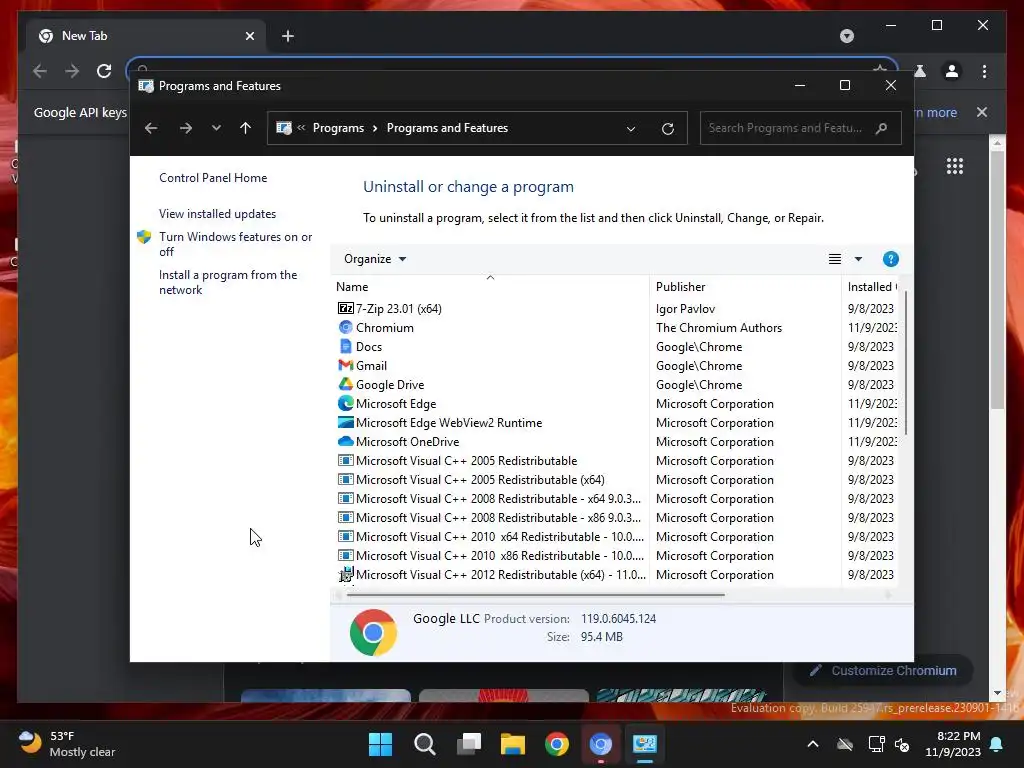Open a new tab in Chromium window
The image size is (1024, 768).
point(288,36)
